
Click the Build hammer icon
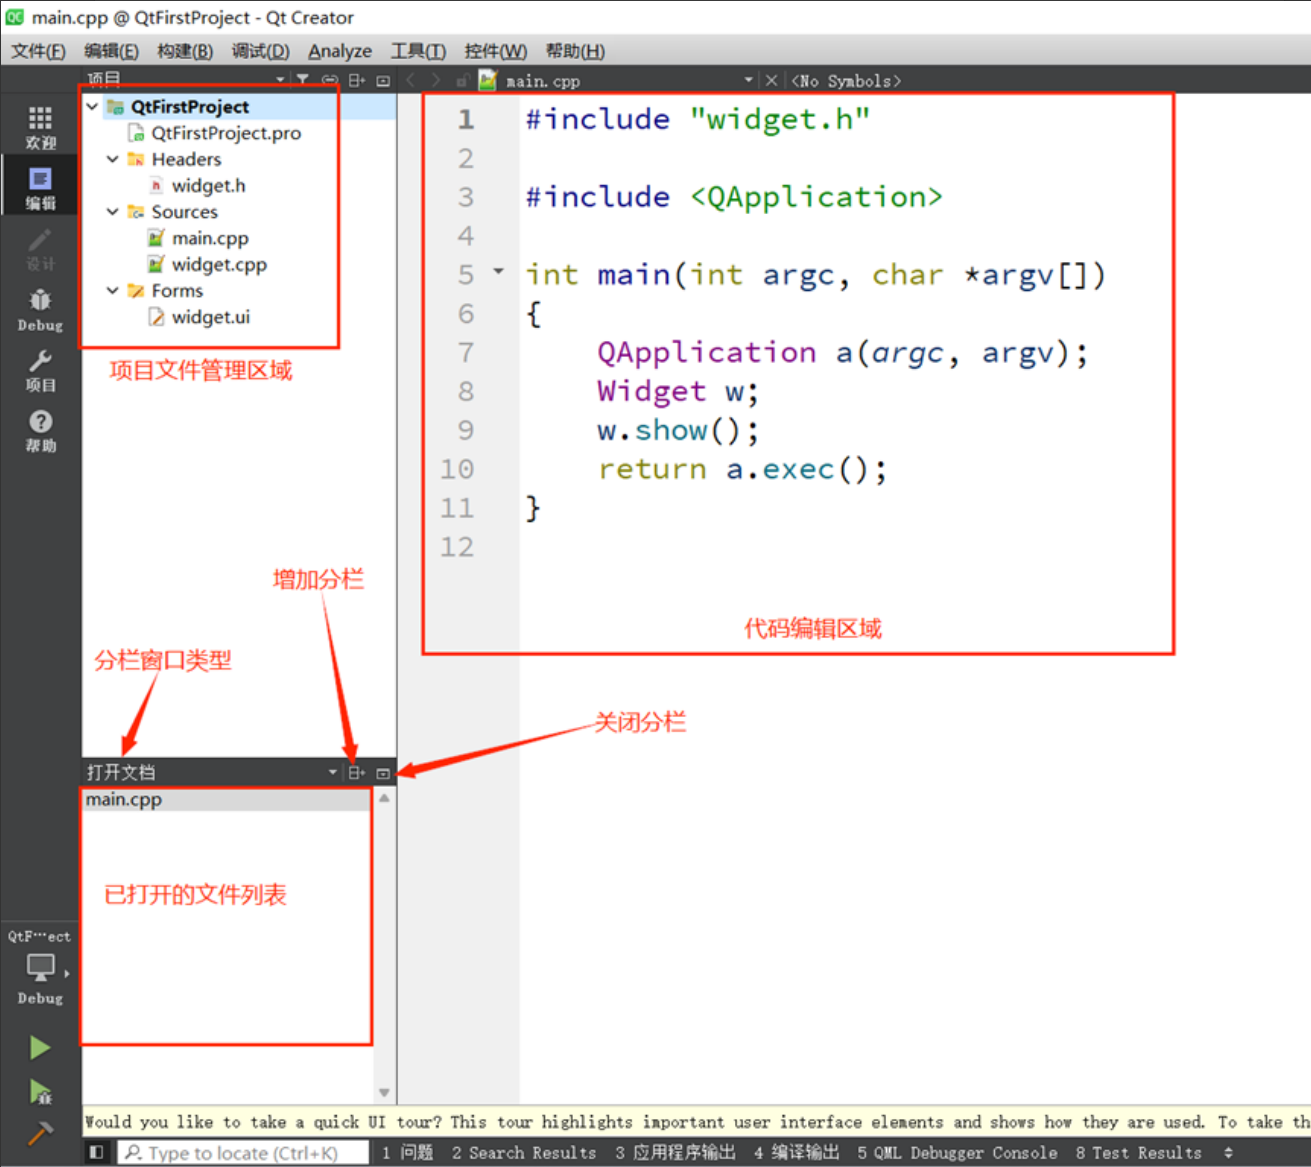(40, 1133)
